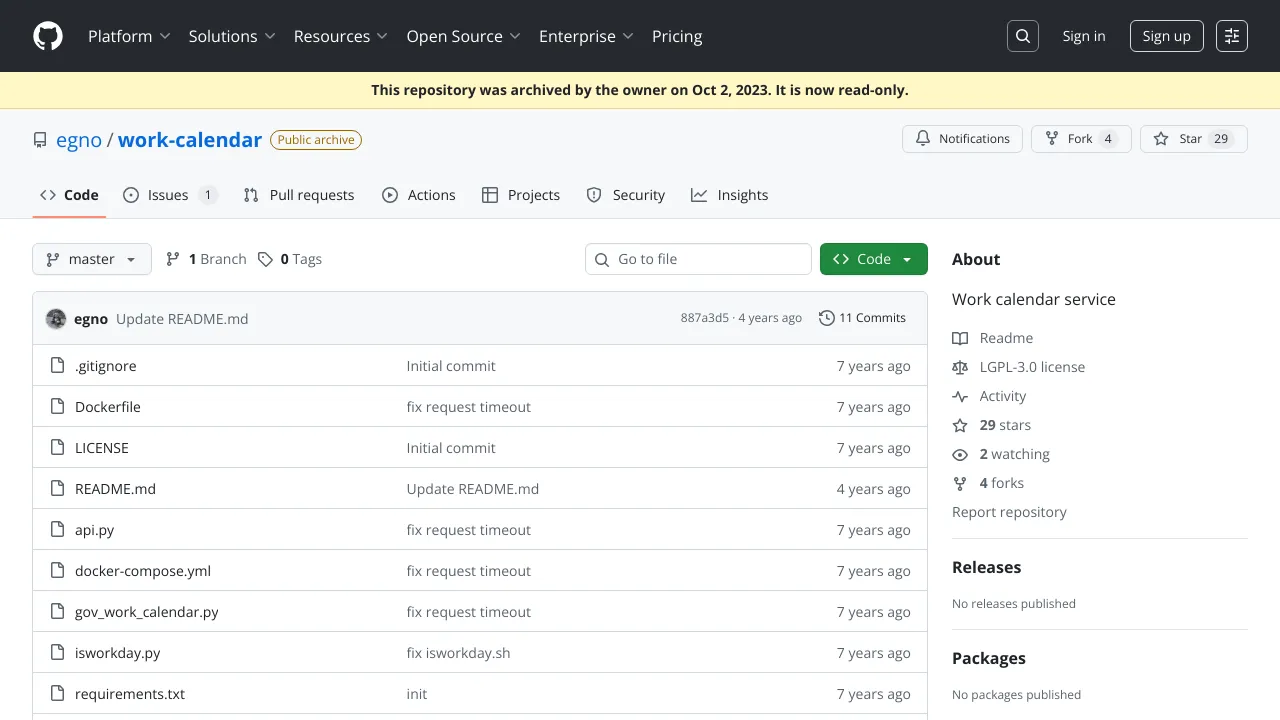The width and height of the screenshot is (1280, 720).
Task: Open the 'init' commit message for requirements.txt
Action: pyautogui.click(x=417, y=694)
